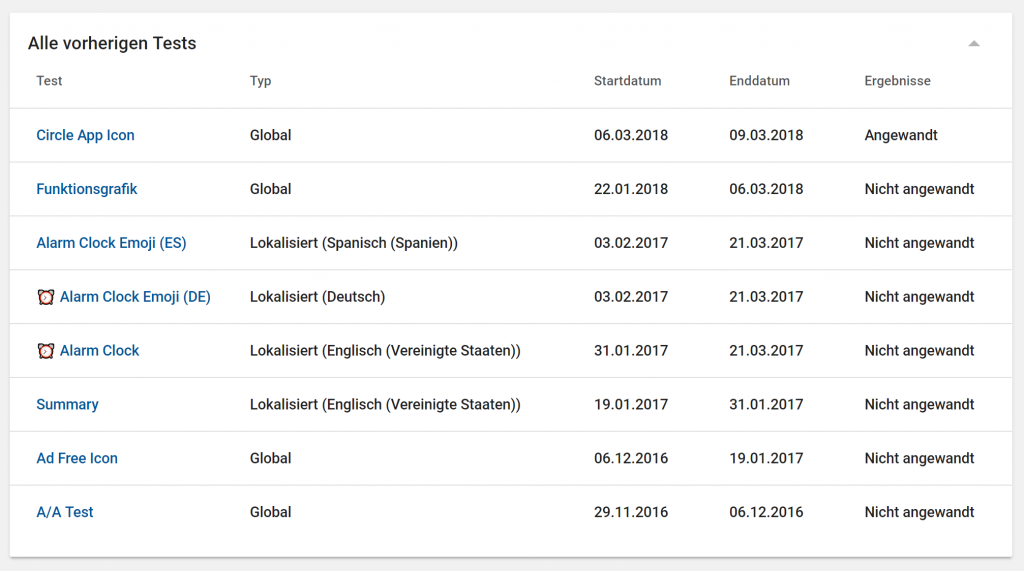Click the alarm clock emoji beside Alarm Clock
The image size is (1024, 571).
[46, 351]
